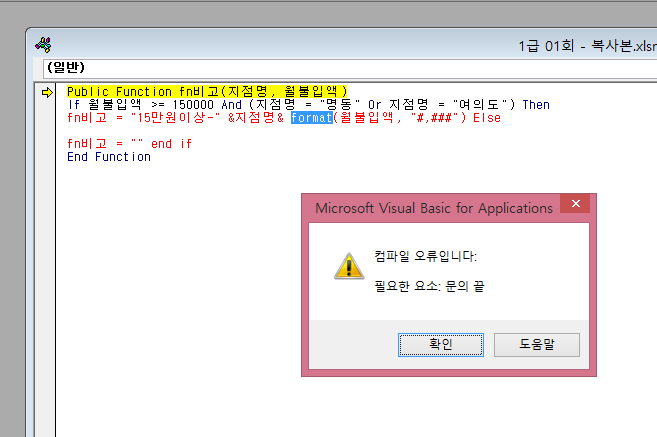Click the VBA application icon in title bar
657x437 pixels.
(x=44, y=45)
